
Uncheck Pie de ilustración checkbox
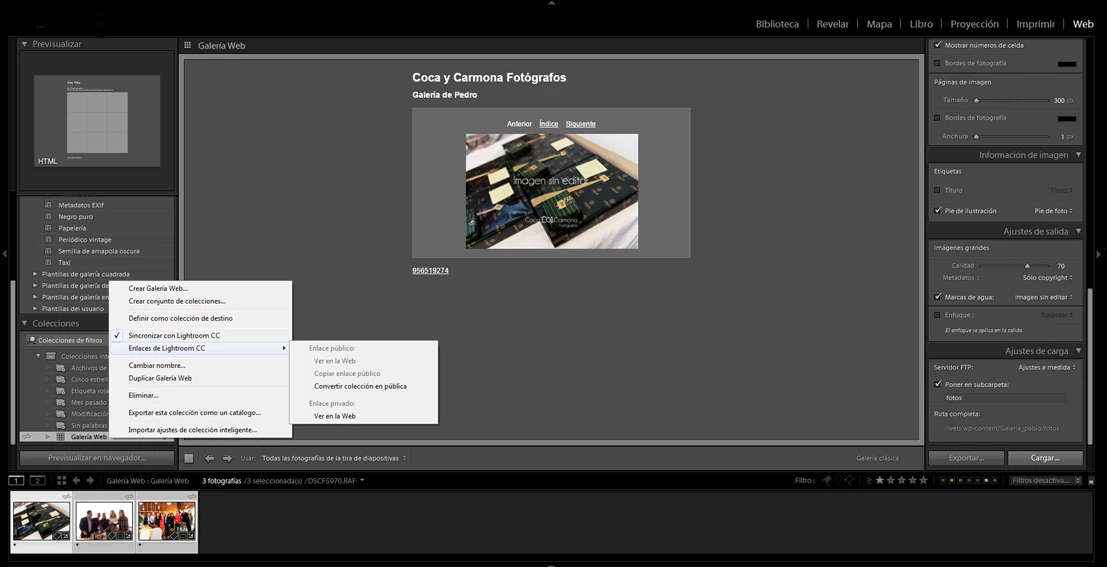938,210
